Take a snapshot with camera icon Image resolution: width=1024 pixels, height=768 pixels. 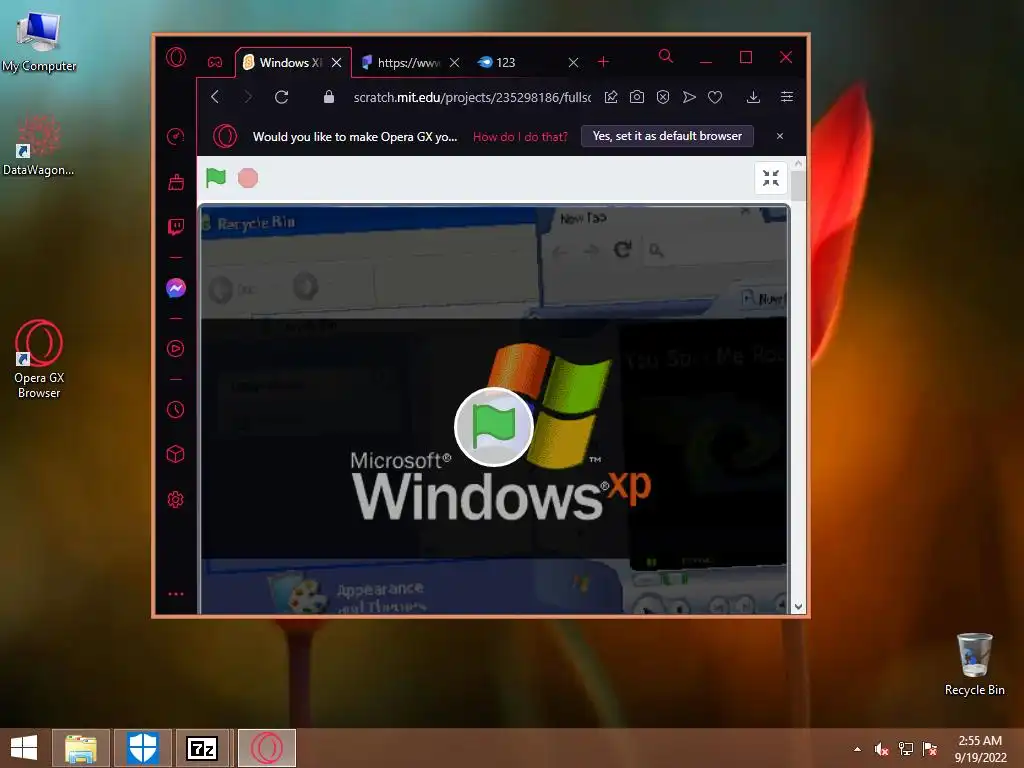pos(637,97)
